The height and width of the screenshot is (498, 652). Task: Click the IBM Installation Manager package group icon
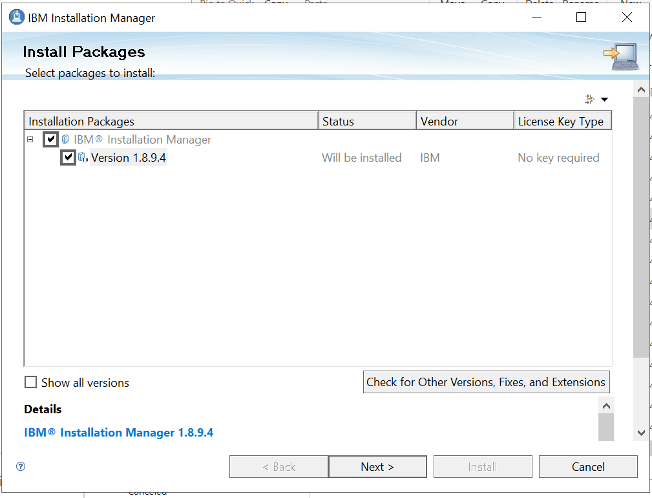coord(66,140)
